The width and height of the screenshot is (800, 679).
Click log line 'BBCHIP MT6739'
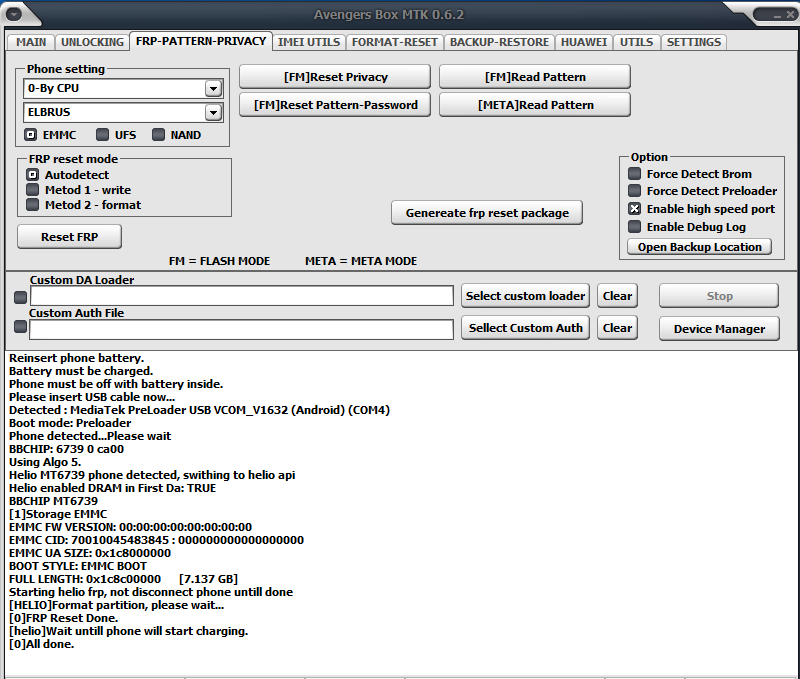click(54, 501)
